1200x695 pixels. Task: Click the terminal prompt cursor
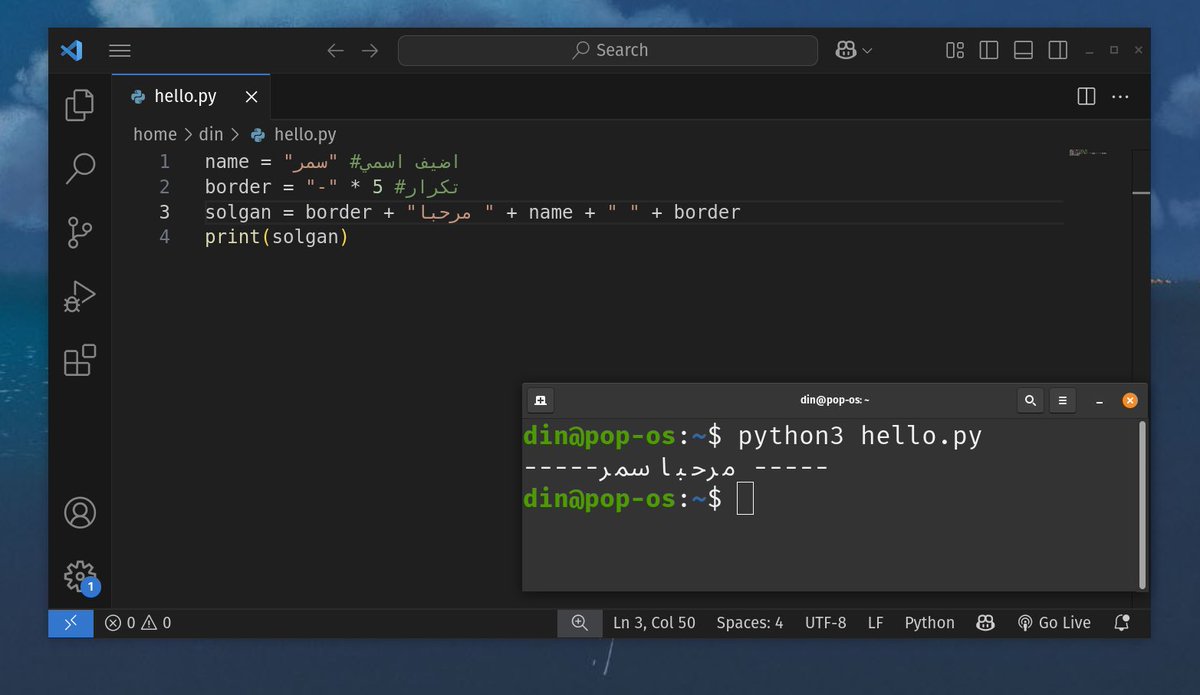click(745, 498)
